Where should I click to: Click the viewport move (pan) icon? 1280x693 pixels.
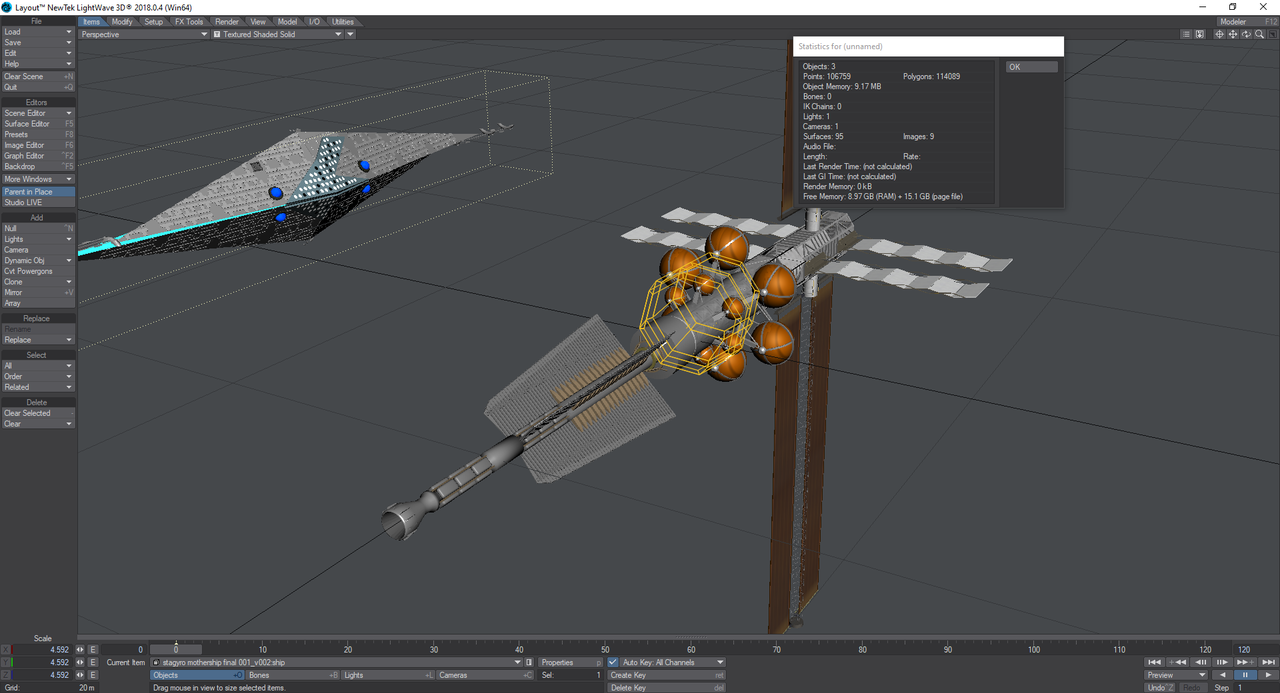(x=1233, y=34)
